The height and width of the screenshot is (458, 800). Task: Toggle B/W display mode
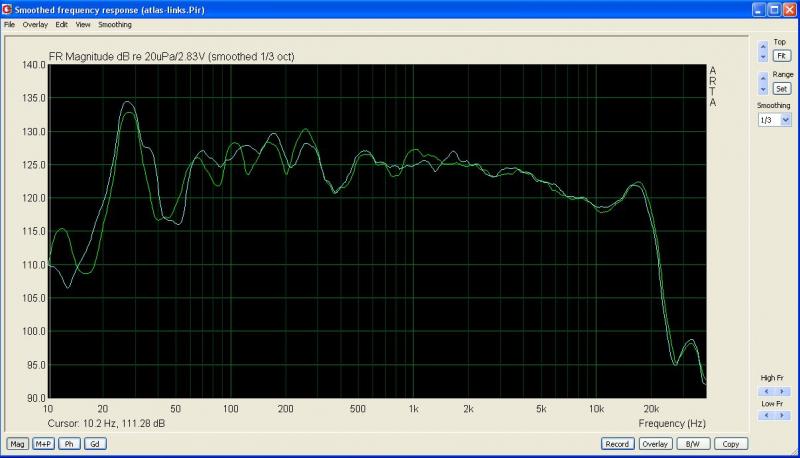[693, 444]
